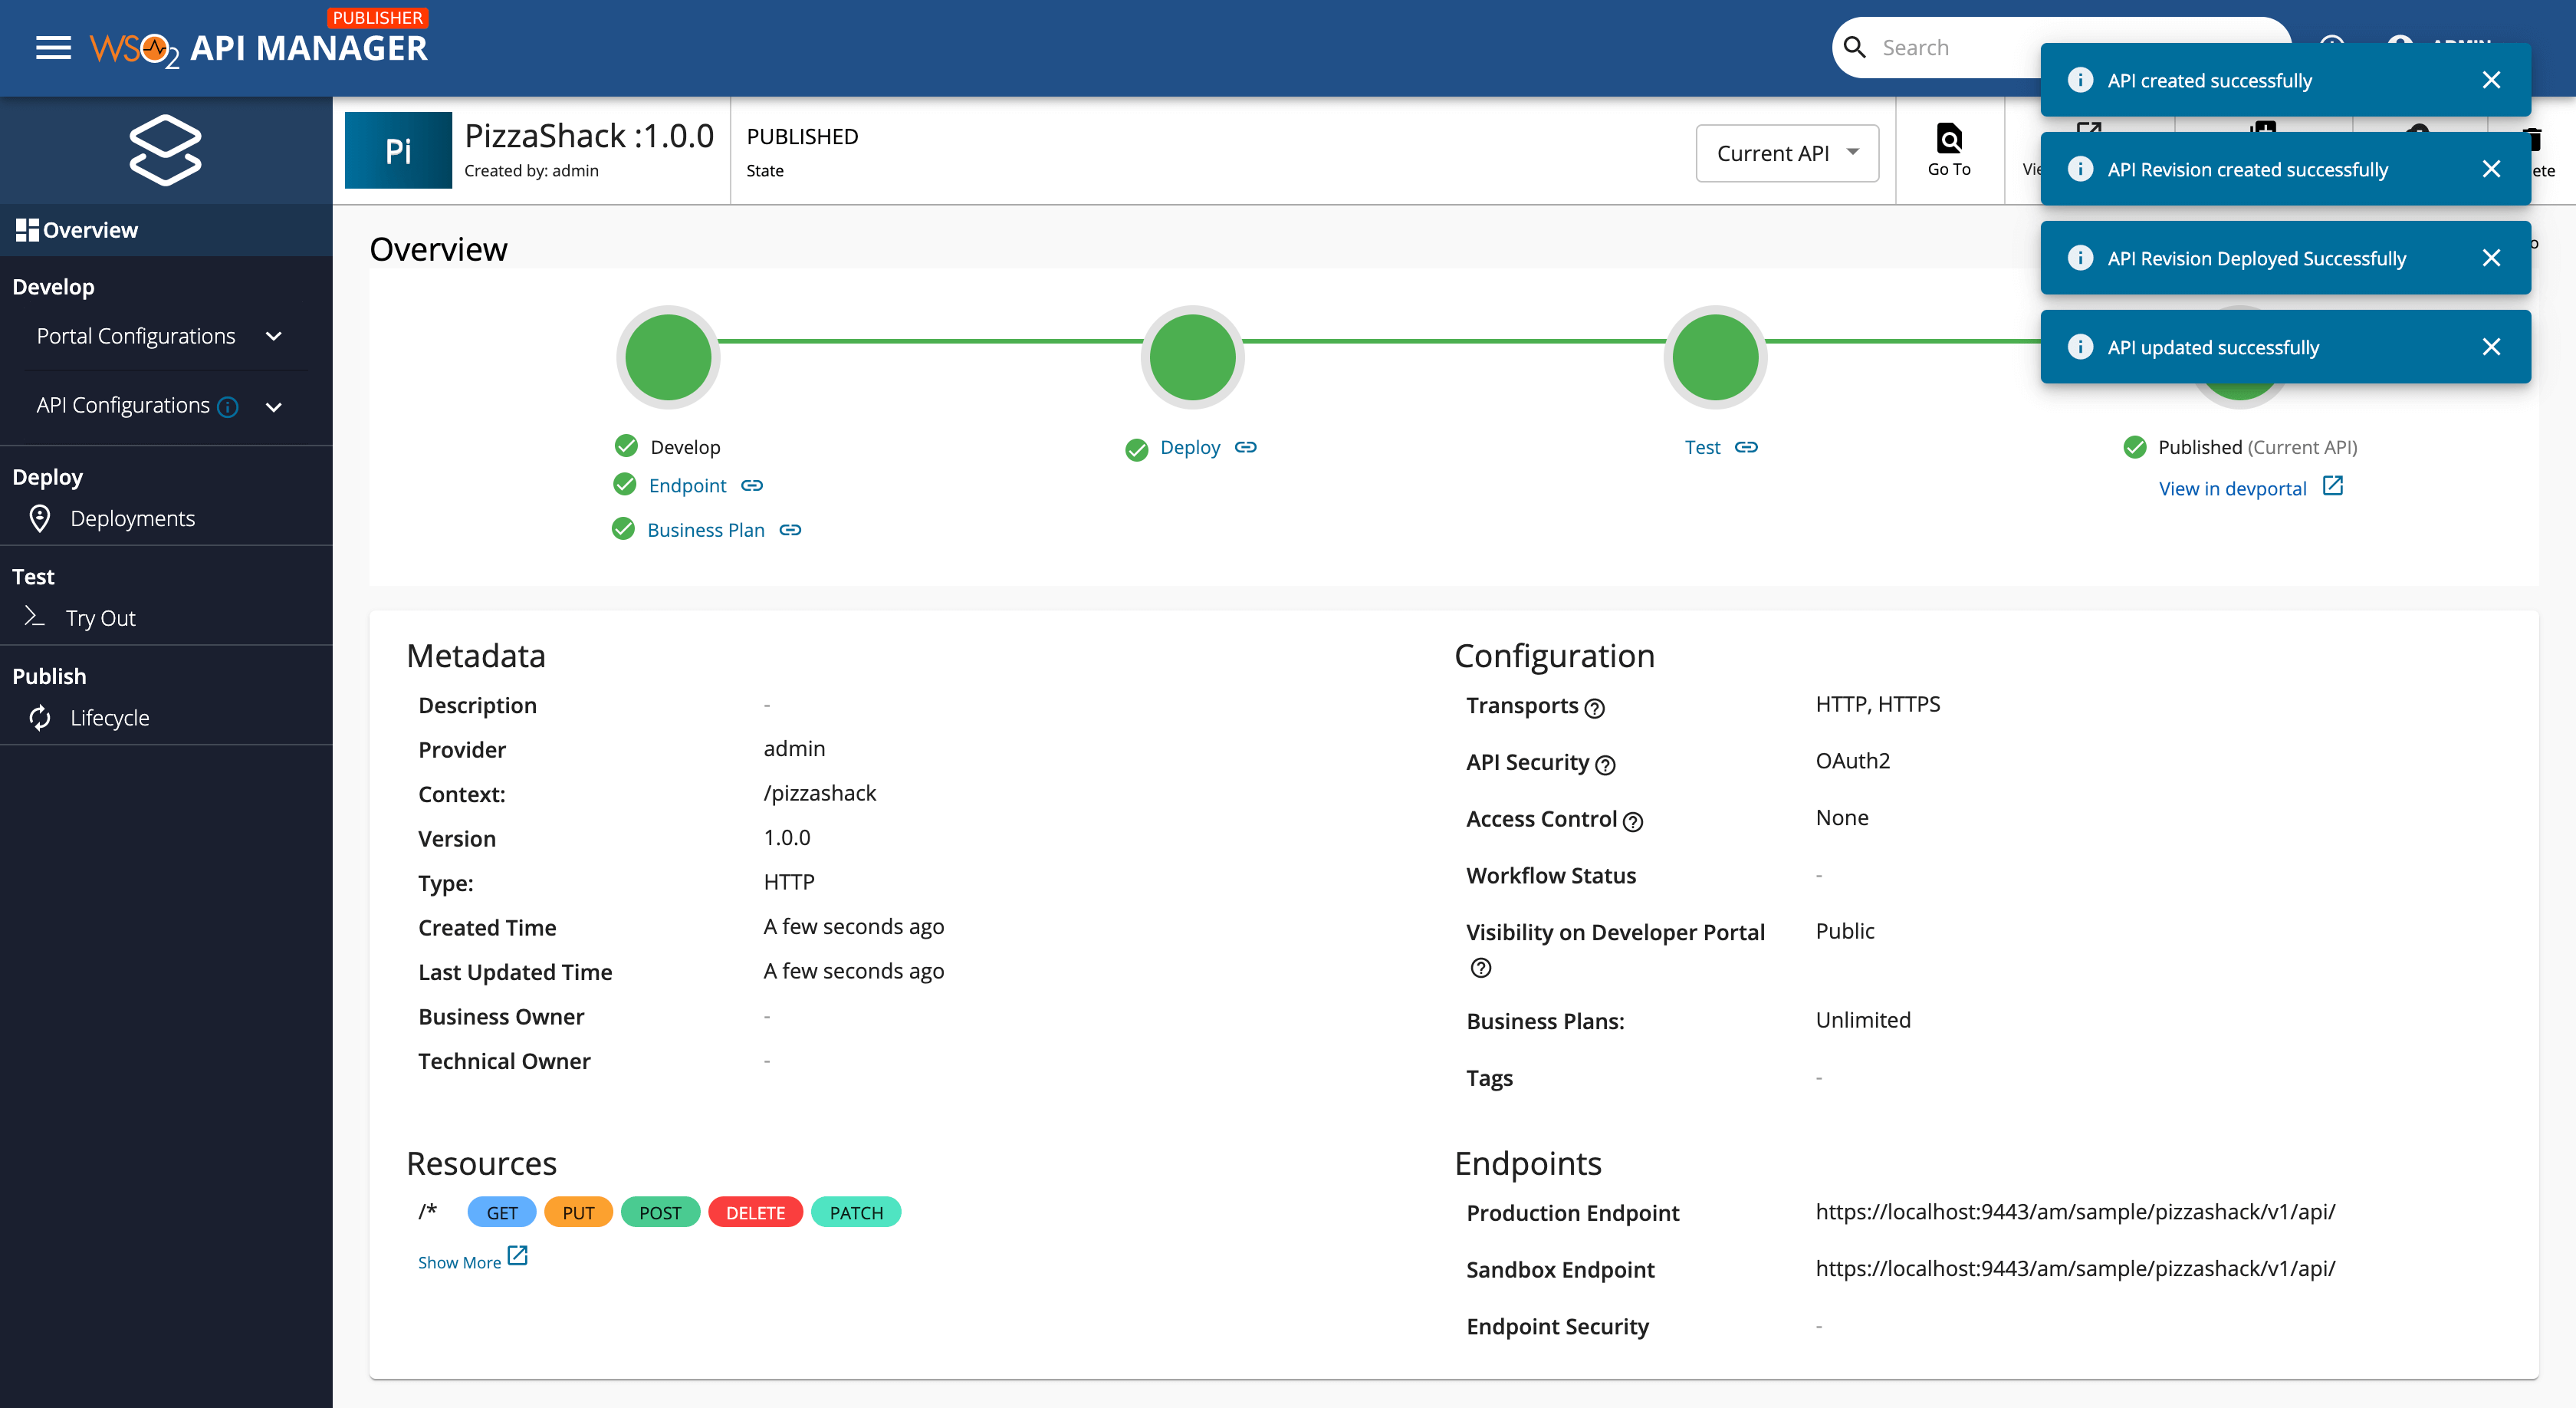Dismiss the API created successfully notification

(x=2491, y=80)
